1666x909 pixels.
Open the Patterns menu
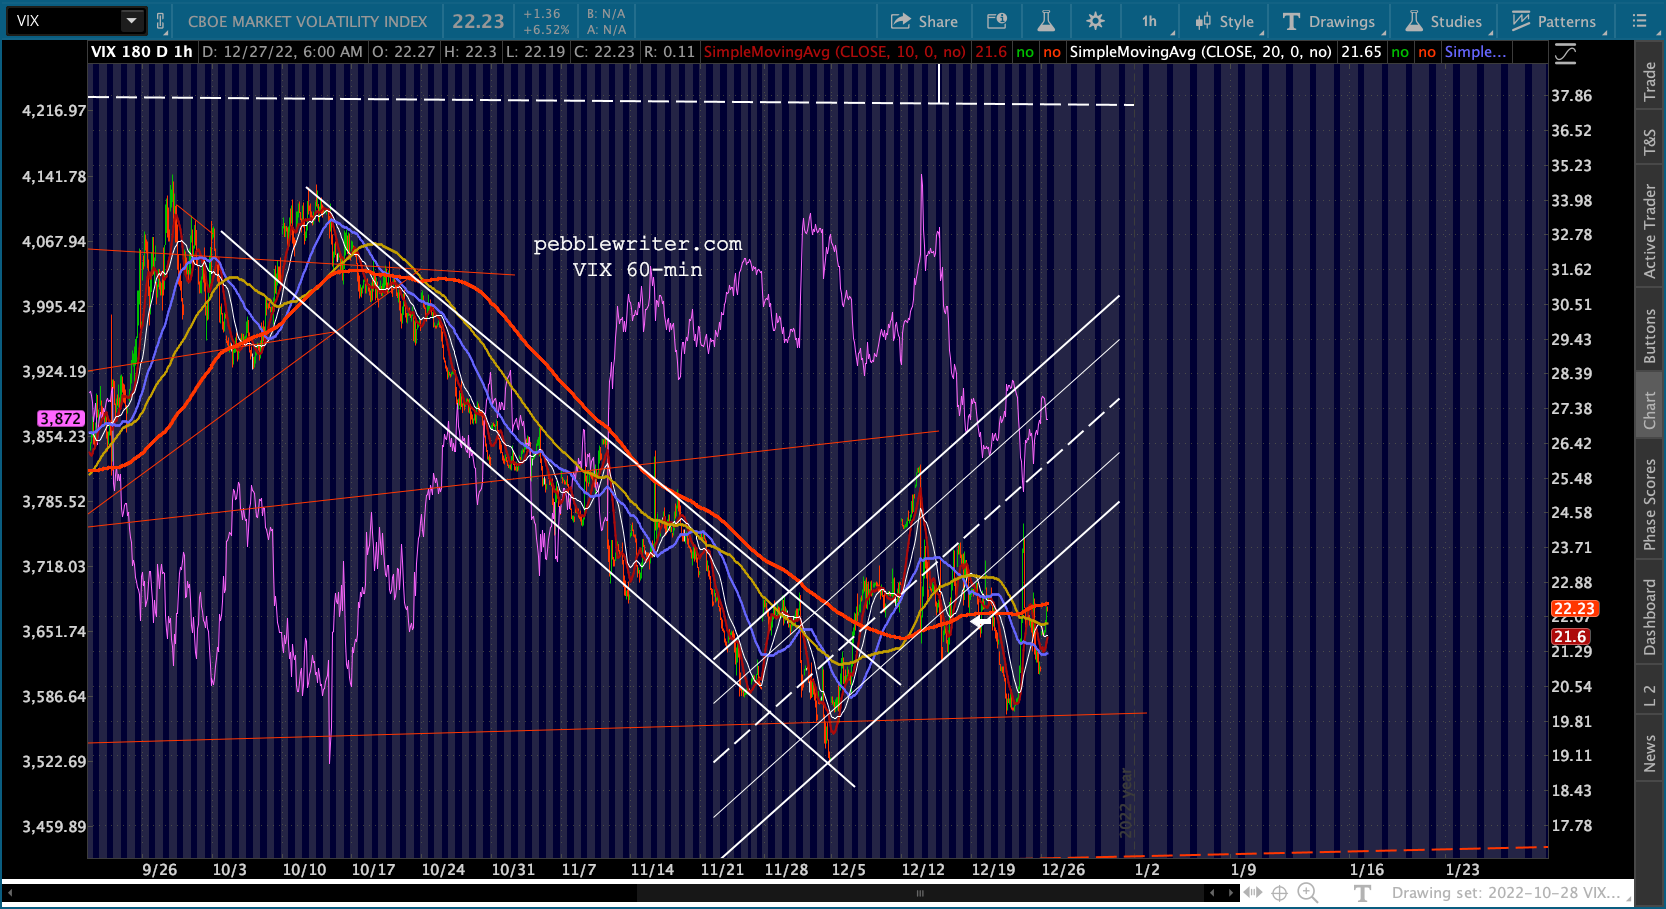point(1555,21)
